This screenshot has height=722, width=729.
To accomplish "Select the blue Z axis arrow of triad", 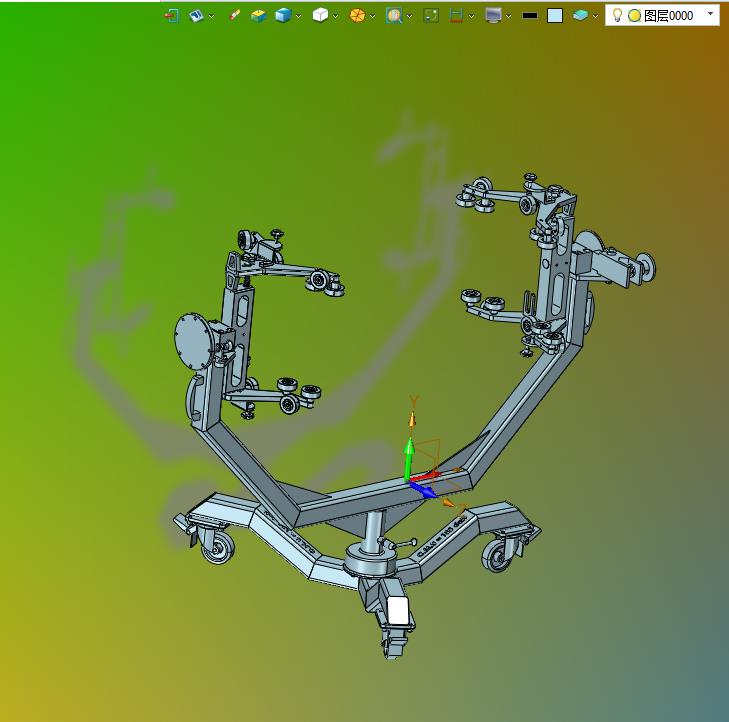I will [423, 490].
